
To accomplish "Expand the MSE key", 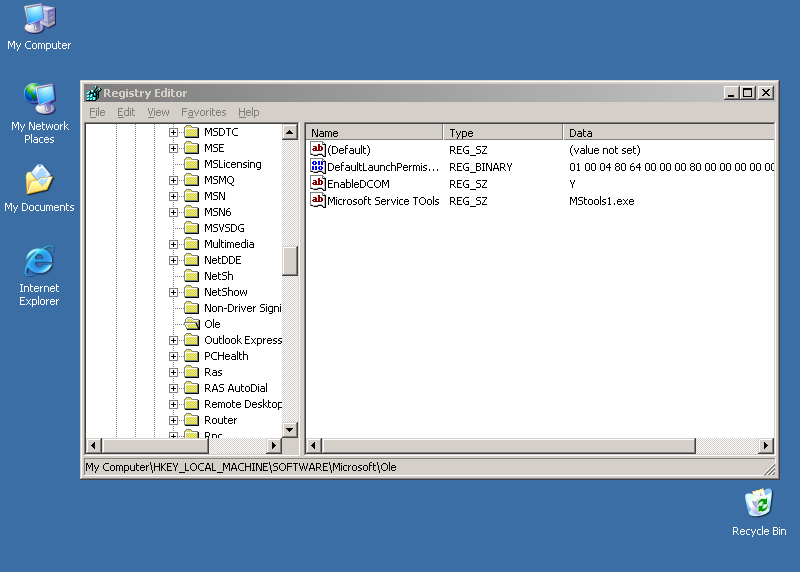I will click(x=173, y=148).
